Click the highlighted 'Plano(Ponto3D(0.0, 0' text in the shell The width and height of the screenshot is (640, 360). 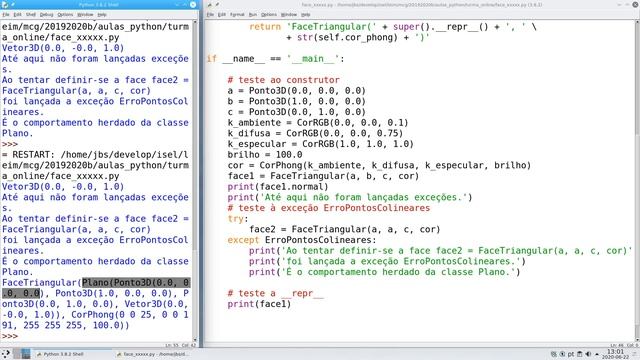coord(136,282)
